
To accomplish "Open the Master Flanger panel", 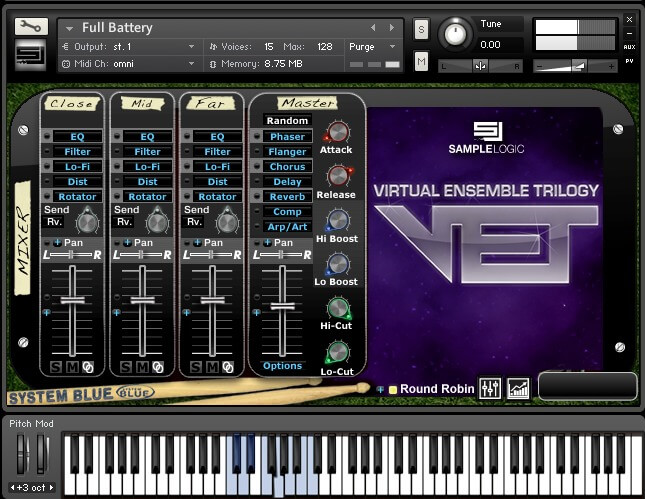I will tap(287, 151).
